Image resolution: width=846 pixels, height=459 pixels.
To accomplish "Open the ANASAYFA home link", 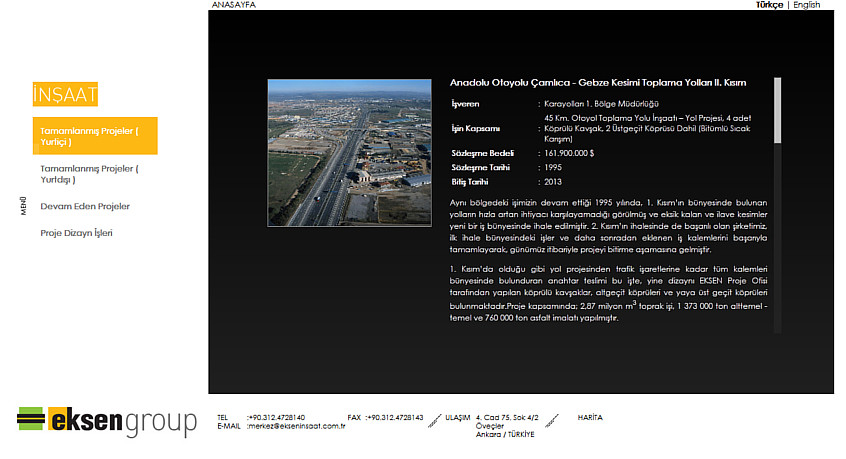I will (x=234, y=5).
